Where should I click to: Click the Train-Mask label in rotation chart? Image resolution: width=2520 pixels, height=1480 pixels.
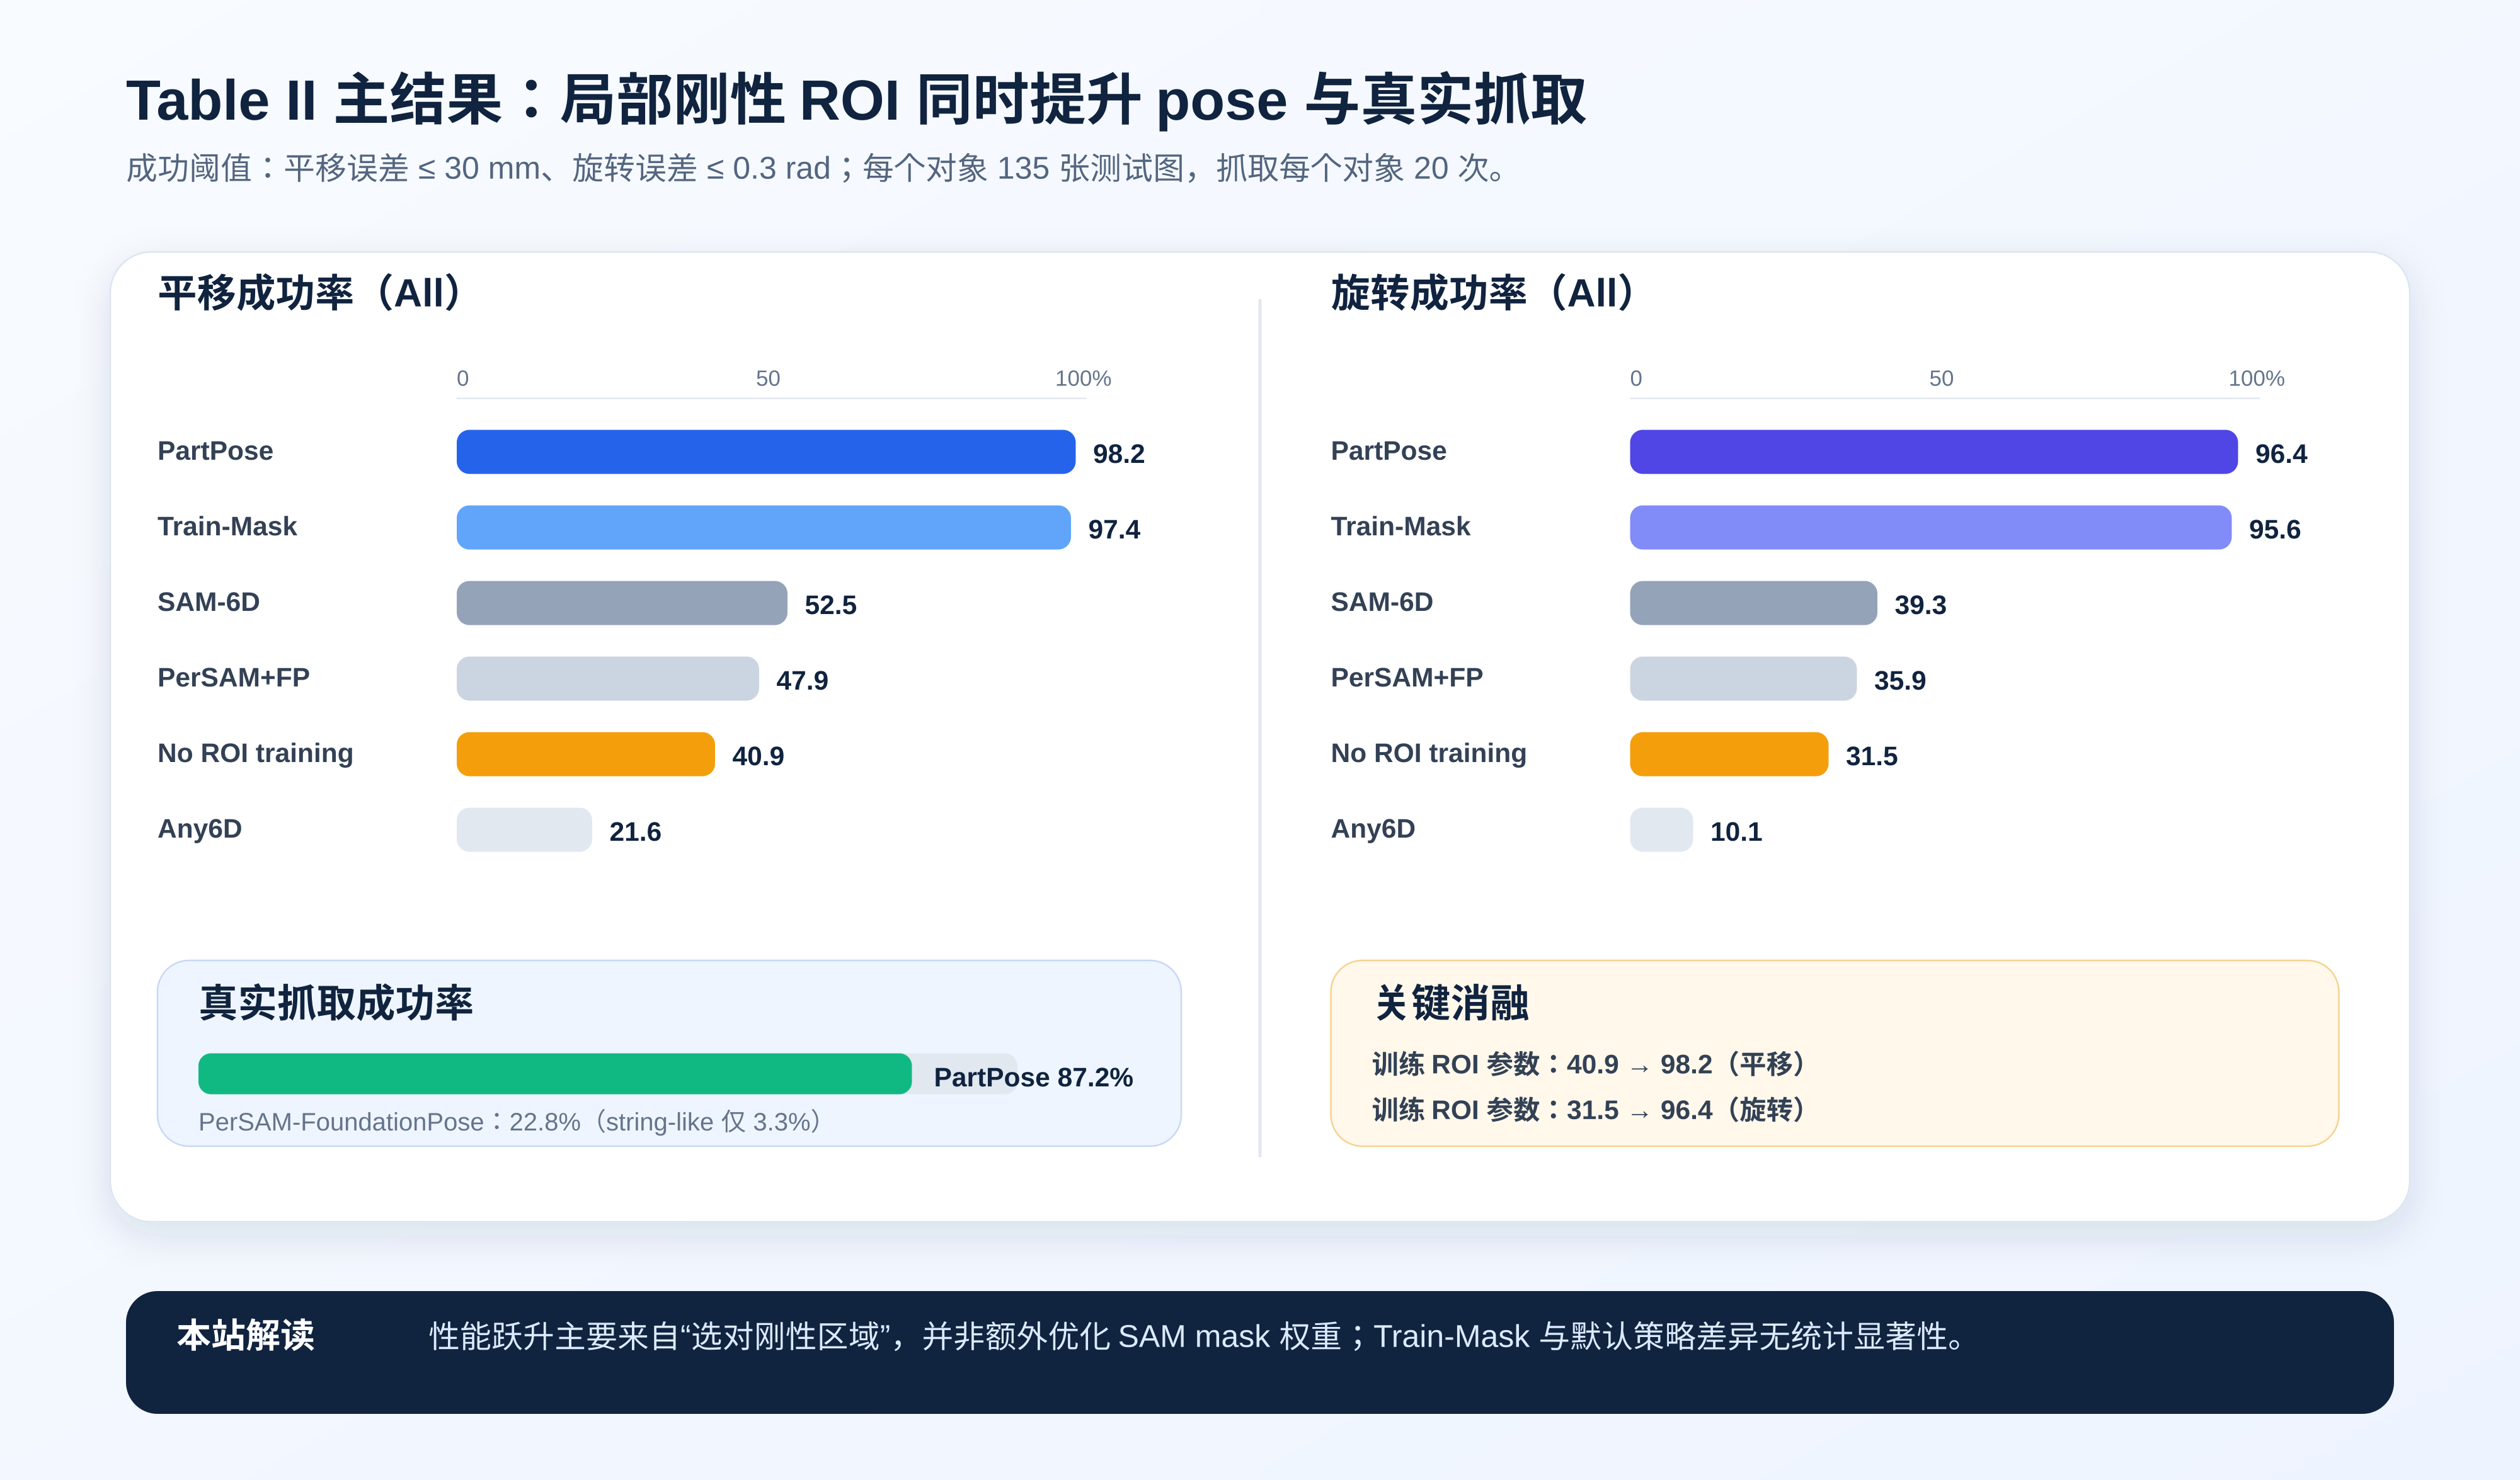coord(1400,526)
